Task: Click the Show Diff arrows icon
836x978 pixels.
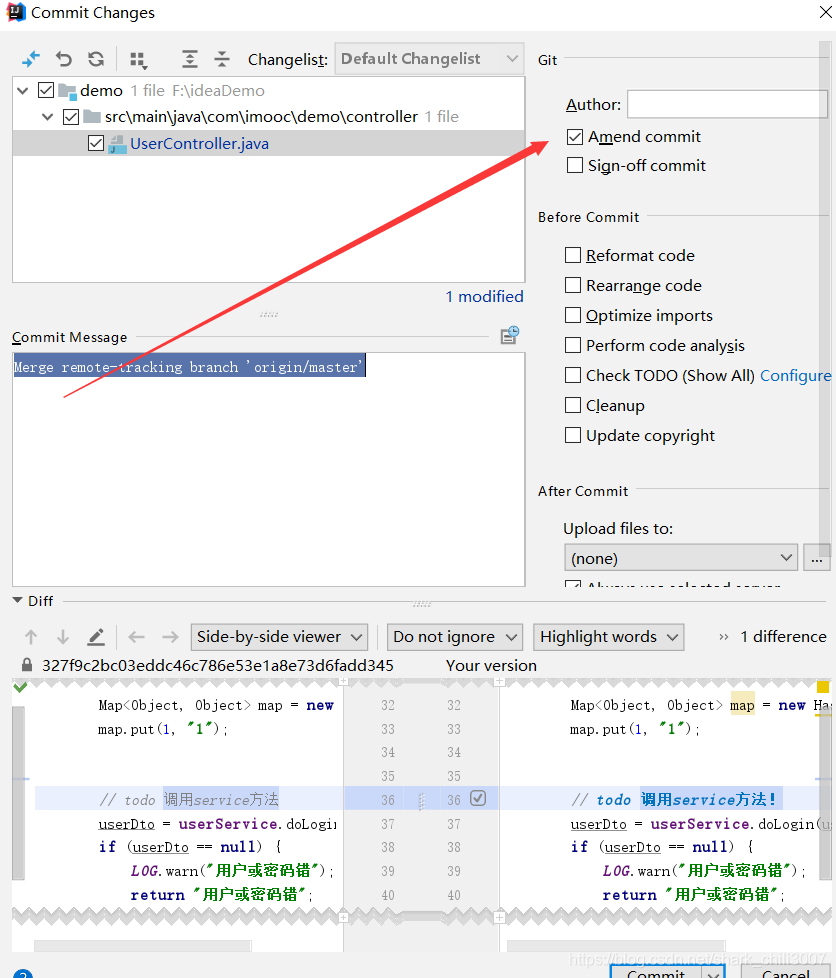Action: pos(31,59)
